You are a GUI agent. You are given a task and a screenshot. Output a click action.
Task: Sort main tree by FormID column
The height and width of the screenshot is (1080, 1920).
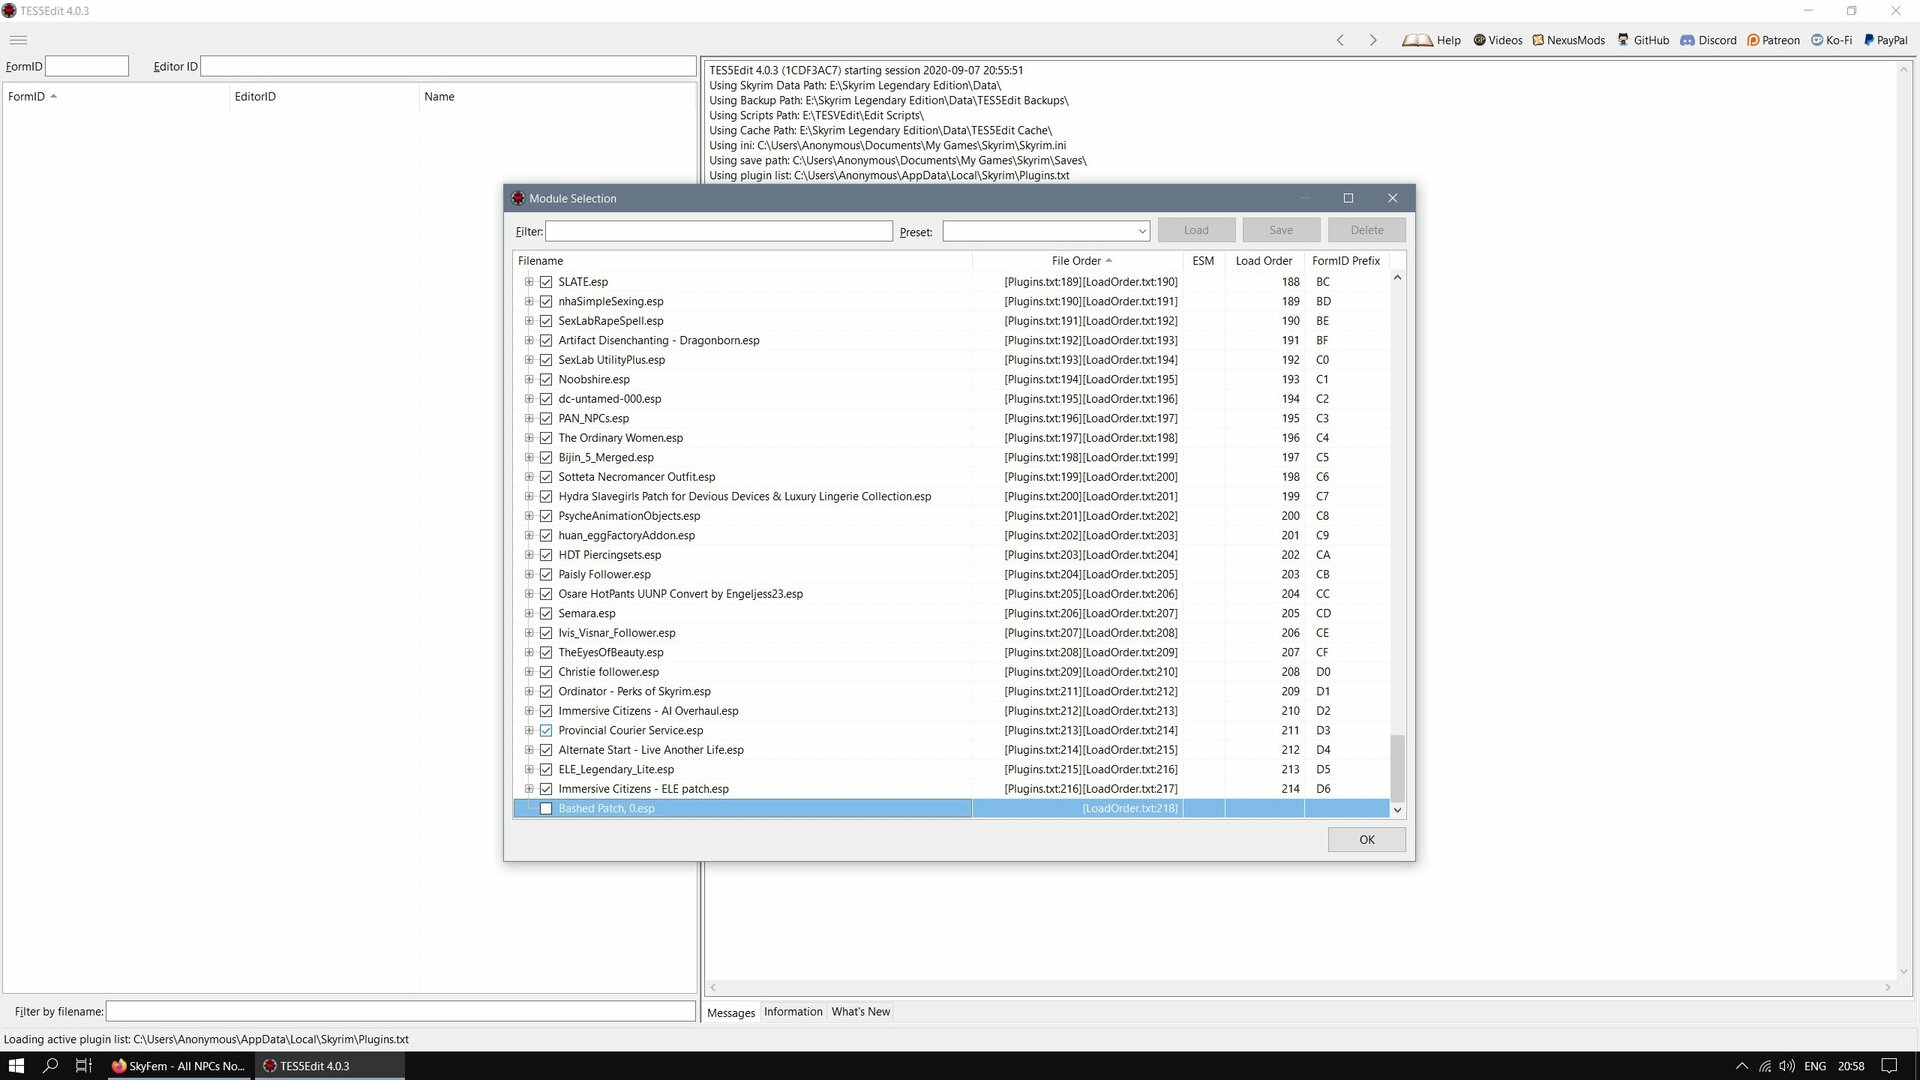click(x=115, y=97)
